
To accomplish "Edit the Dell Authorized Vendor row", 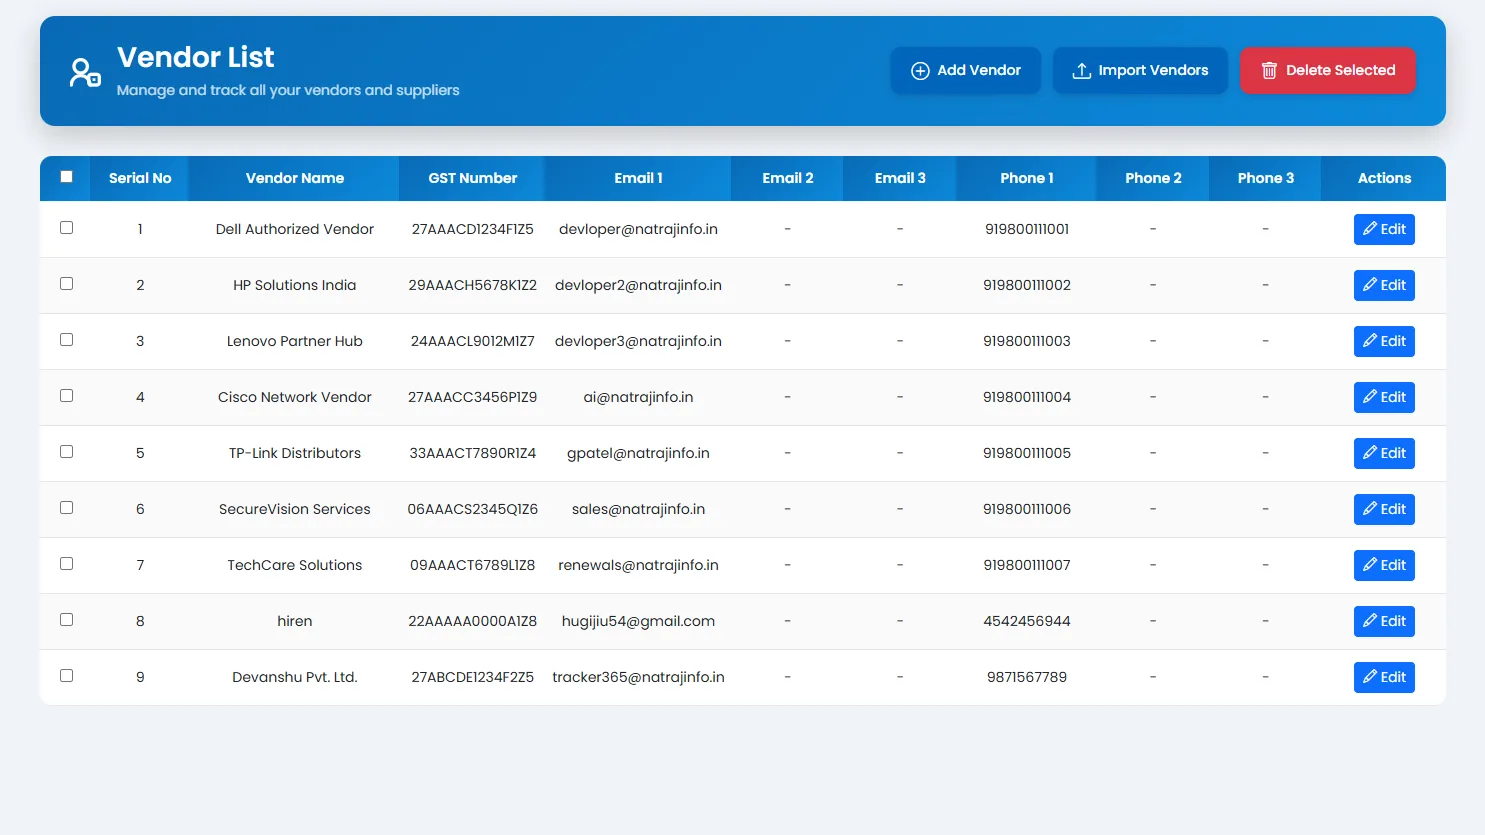I will [x=1384, y=229].
